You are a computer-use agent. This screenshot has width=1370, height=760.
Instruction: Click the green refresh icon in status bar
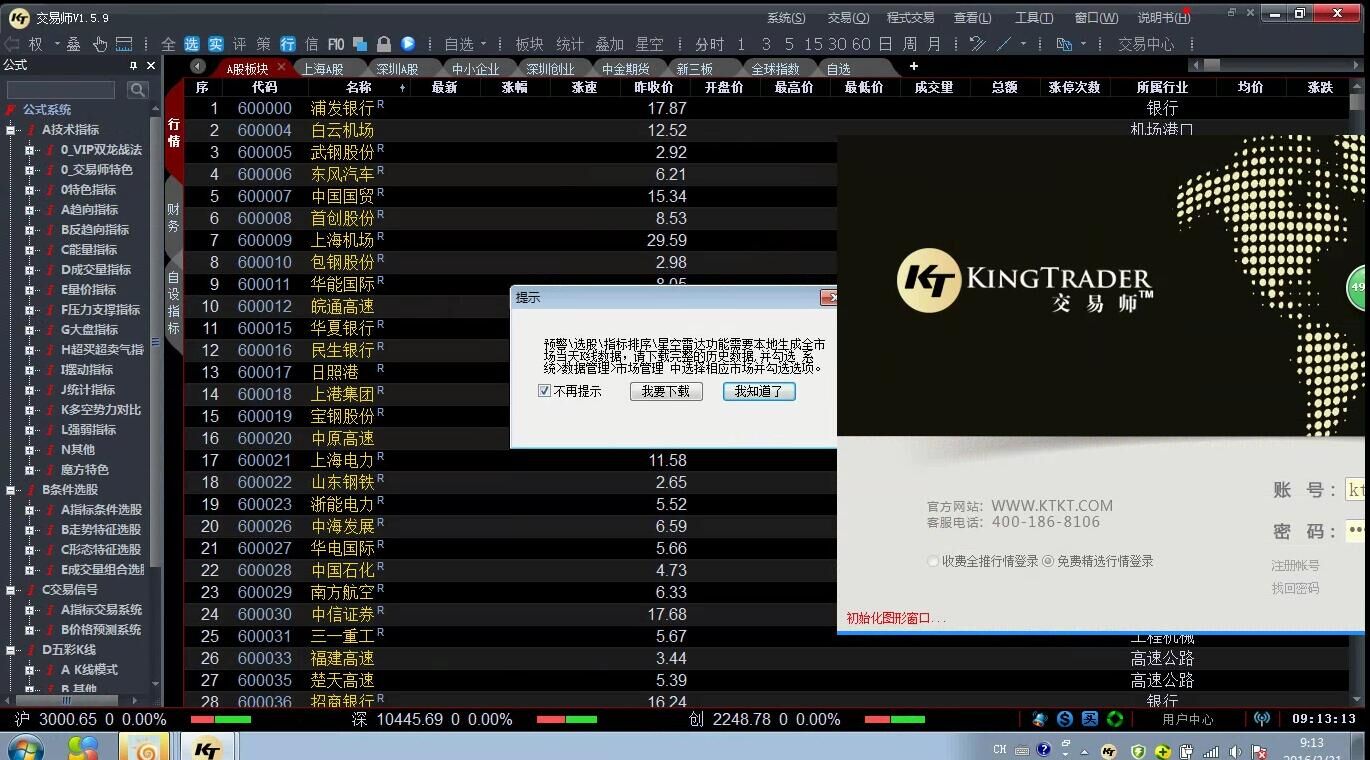point(1114,719)
